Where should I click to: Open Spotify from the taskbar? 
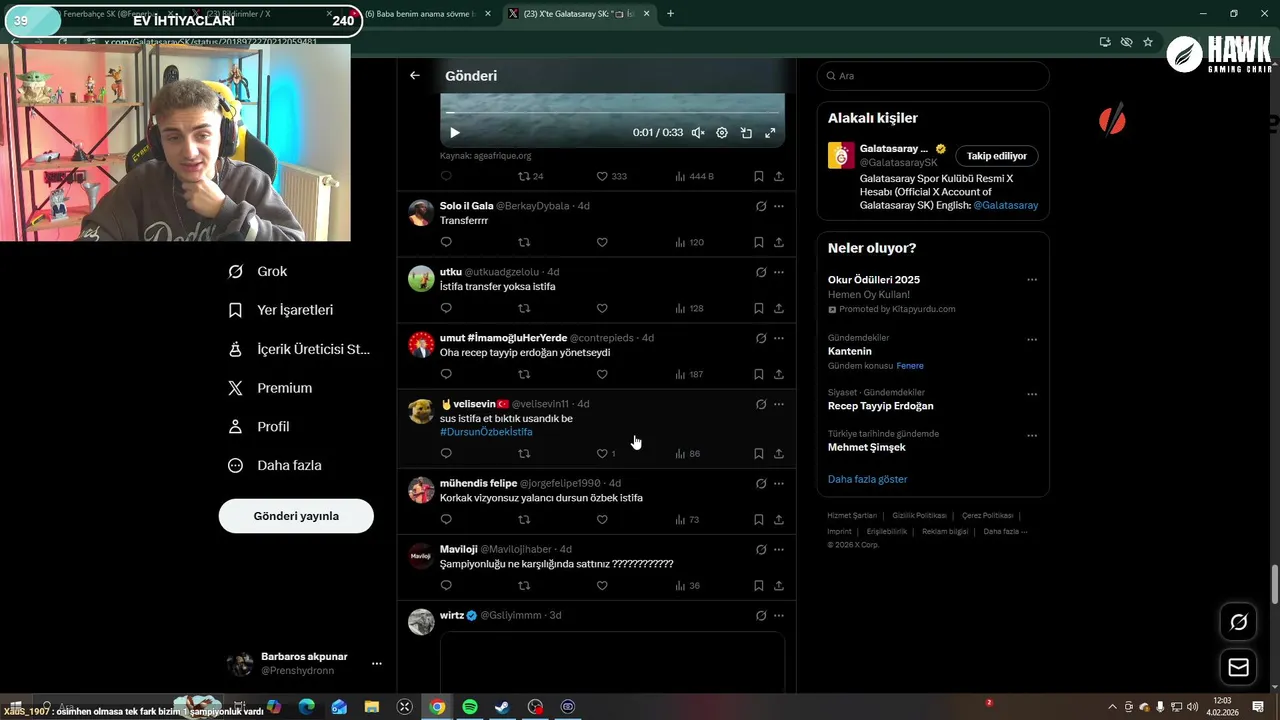pyautogui.click(x=470, y=707)
